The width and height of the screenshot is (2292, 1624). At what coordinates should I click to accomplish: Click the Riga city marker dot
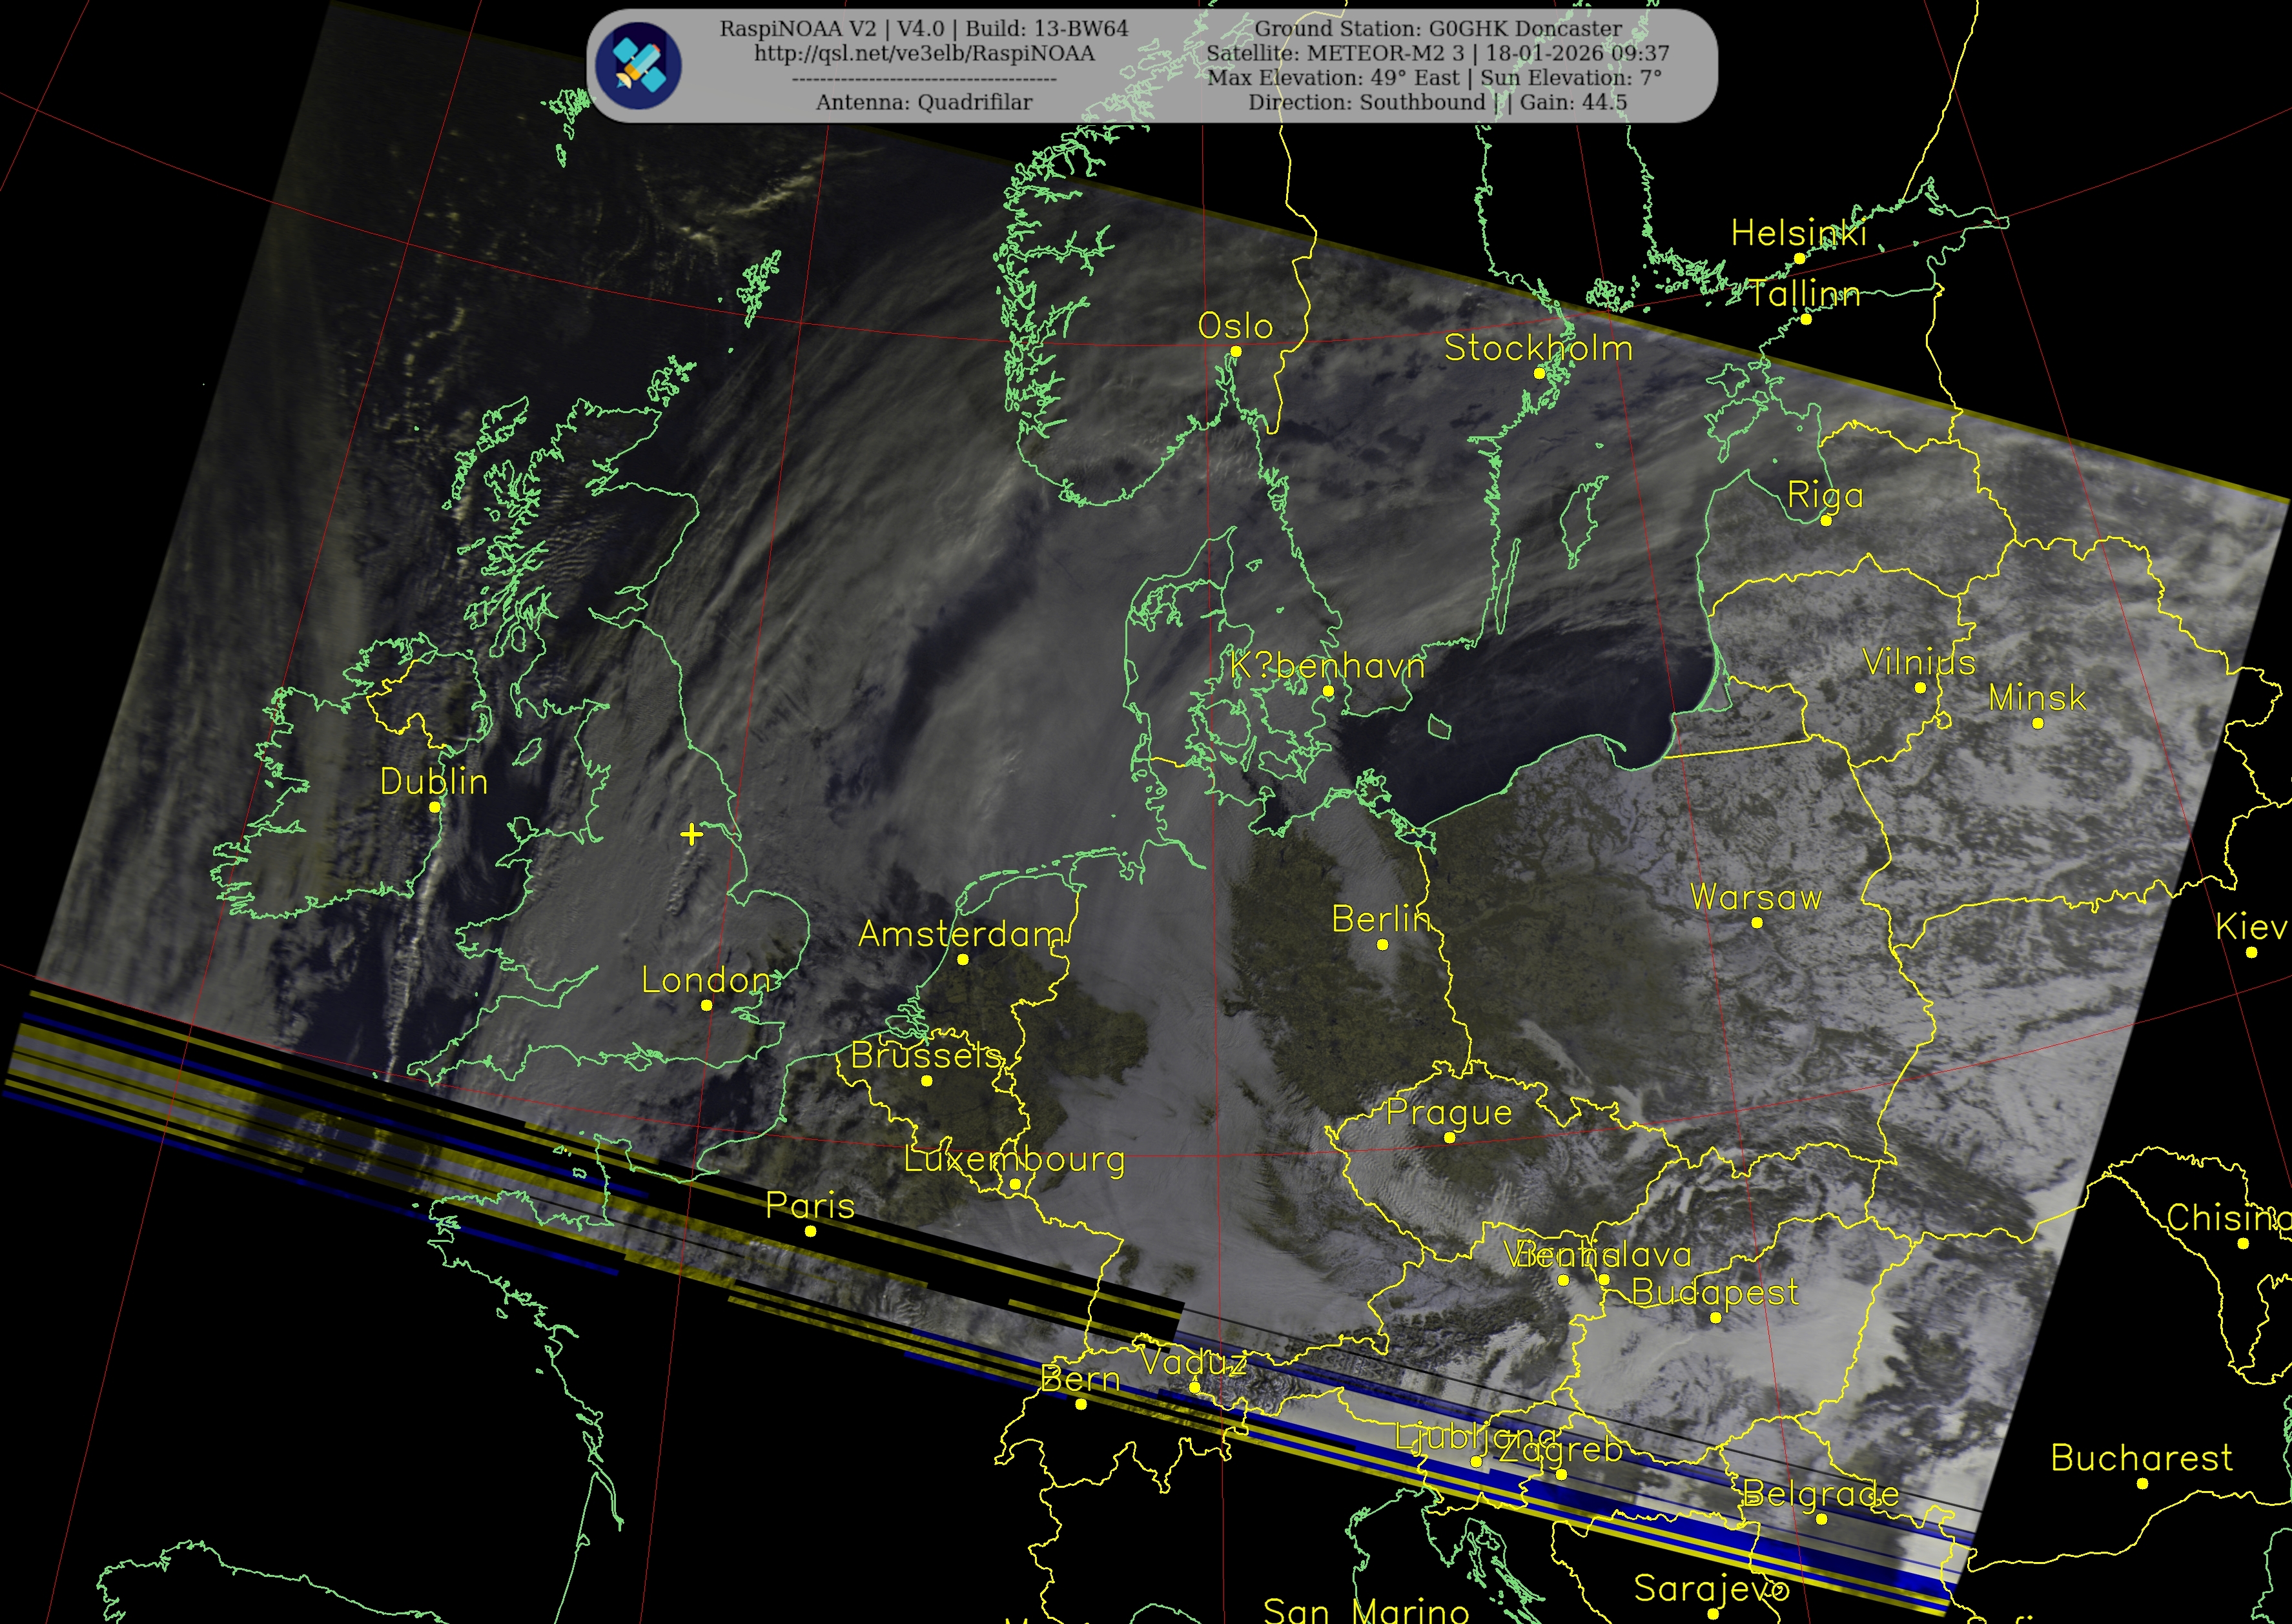point(1826,520)
